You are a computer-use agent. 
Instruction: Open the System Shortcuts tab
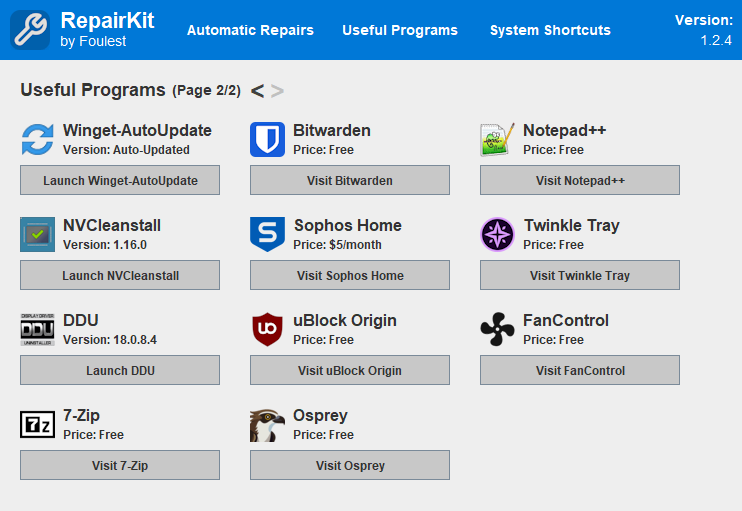[550, 30]
